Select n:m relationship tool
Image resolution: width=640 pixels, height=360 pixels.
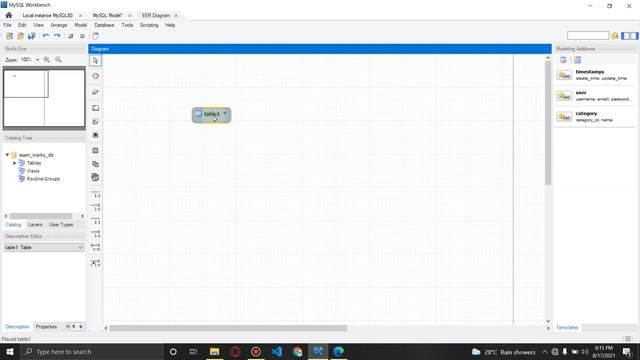(x=96, y=247)
